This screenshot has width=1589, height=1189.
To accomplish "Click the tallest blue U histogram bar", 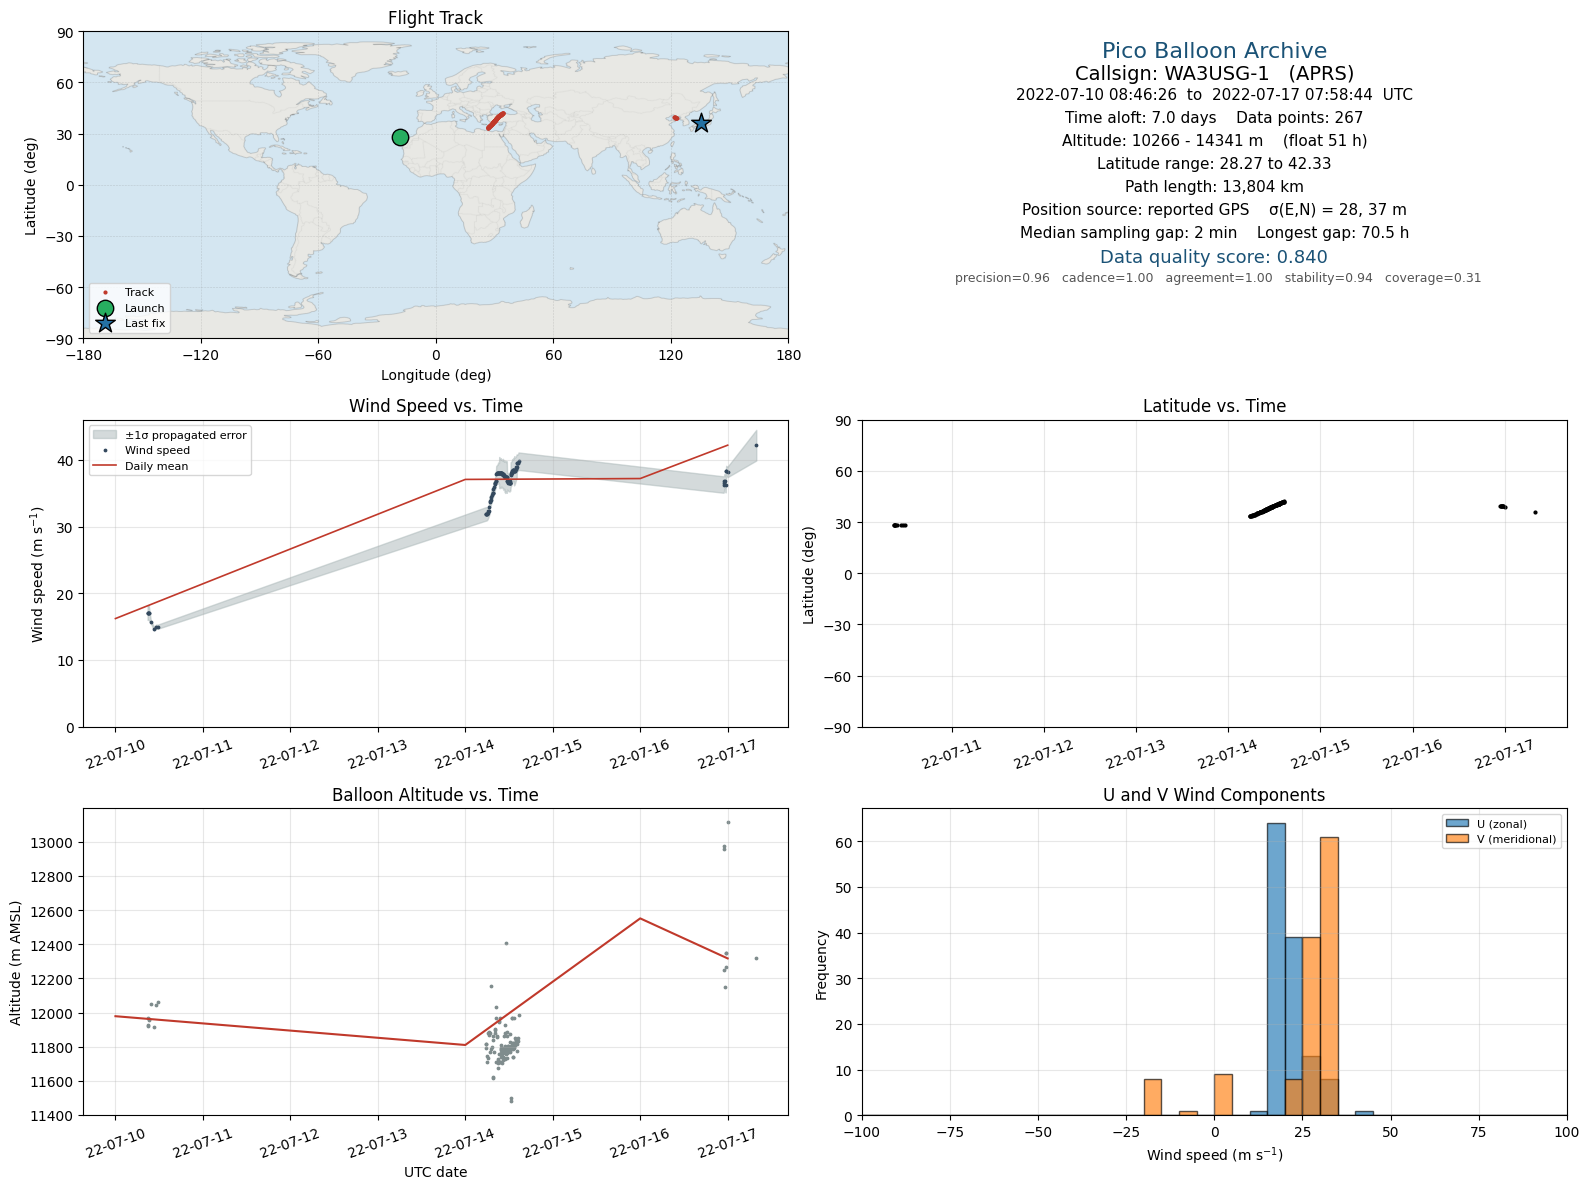I will tap(1276, 969).
